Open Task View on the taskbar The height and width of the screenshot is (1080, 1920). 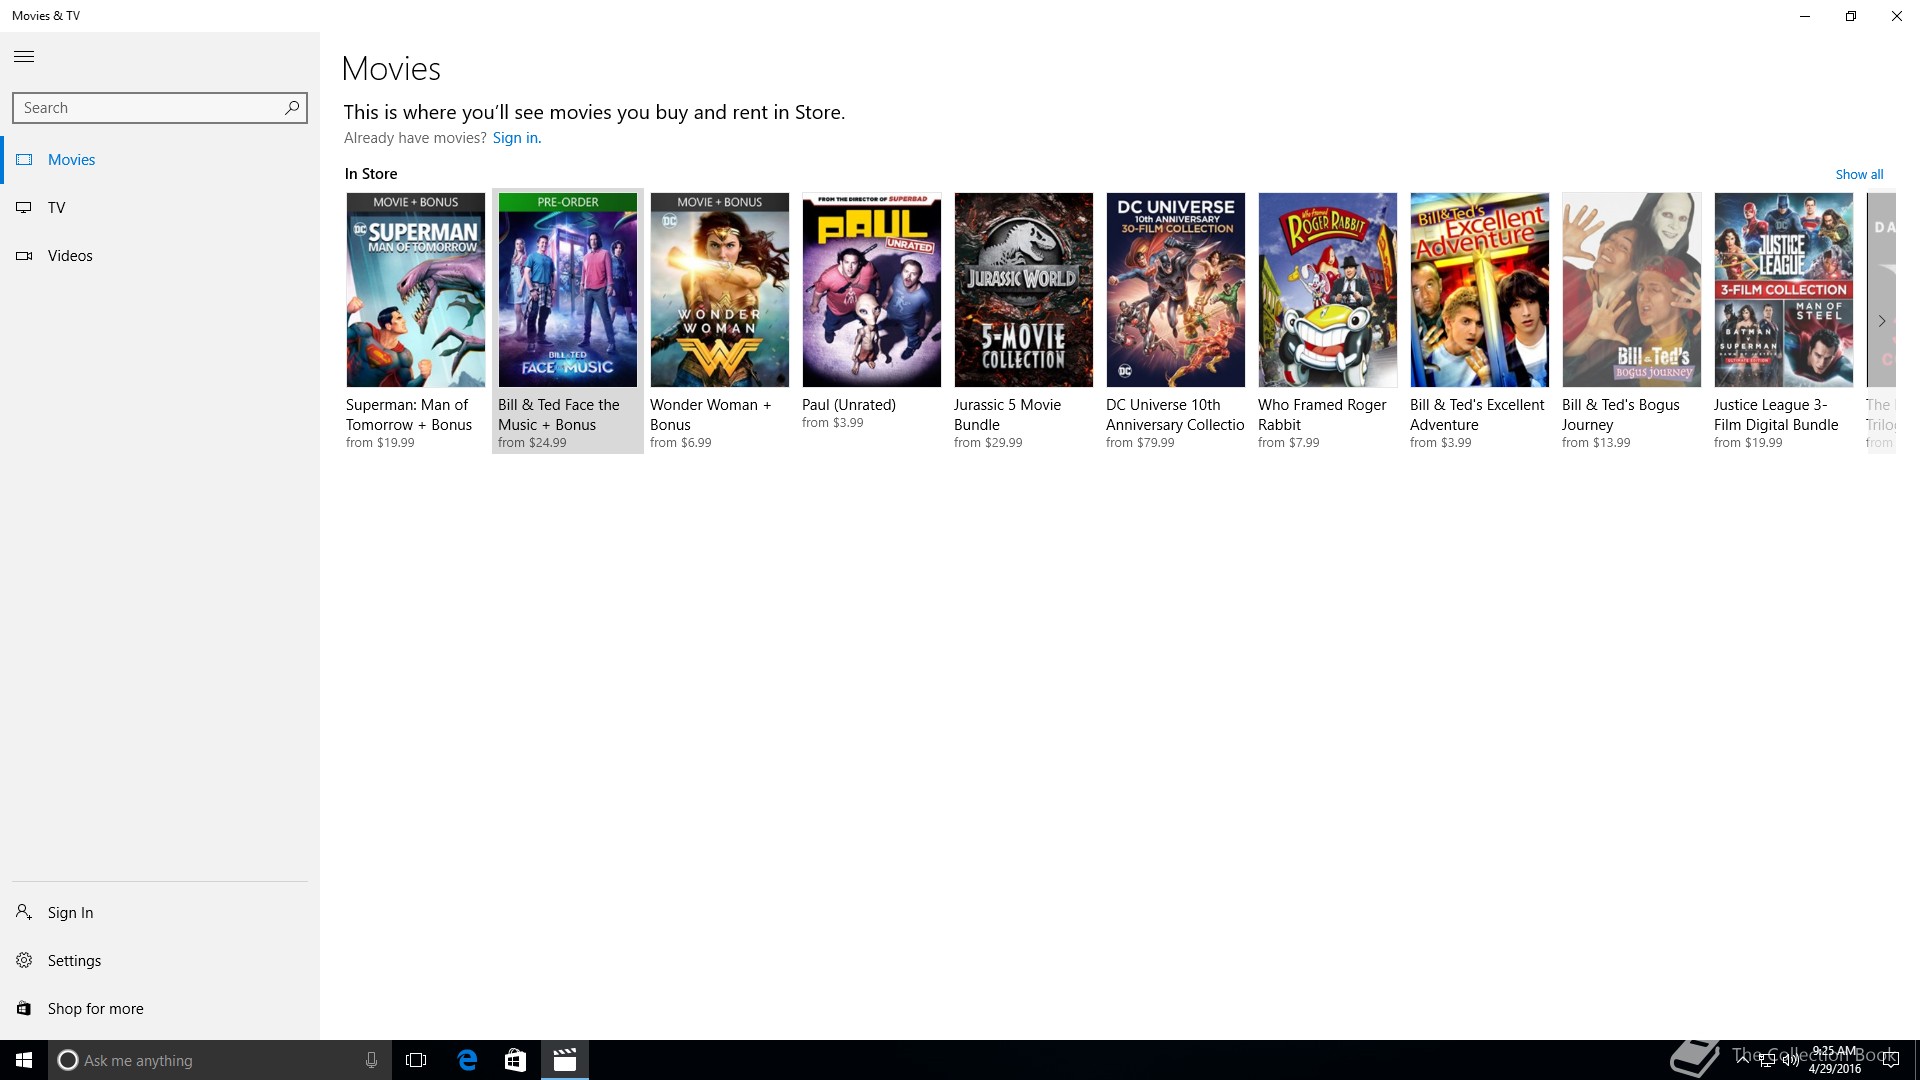(x=416, y=1060)
